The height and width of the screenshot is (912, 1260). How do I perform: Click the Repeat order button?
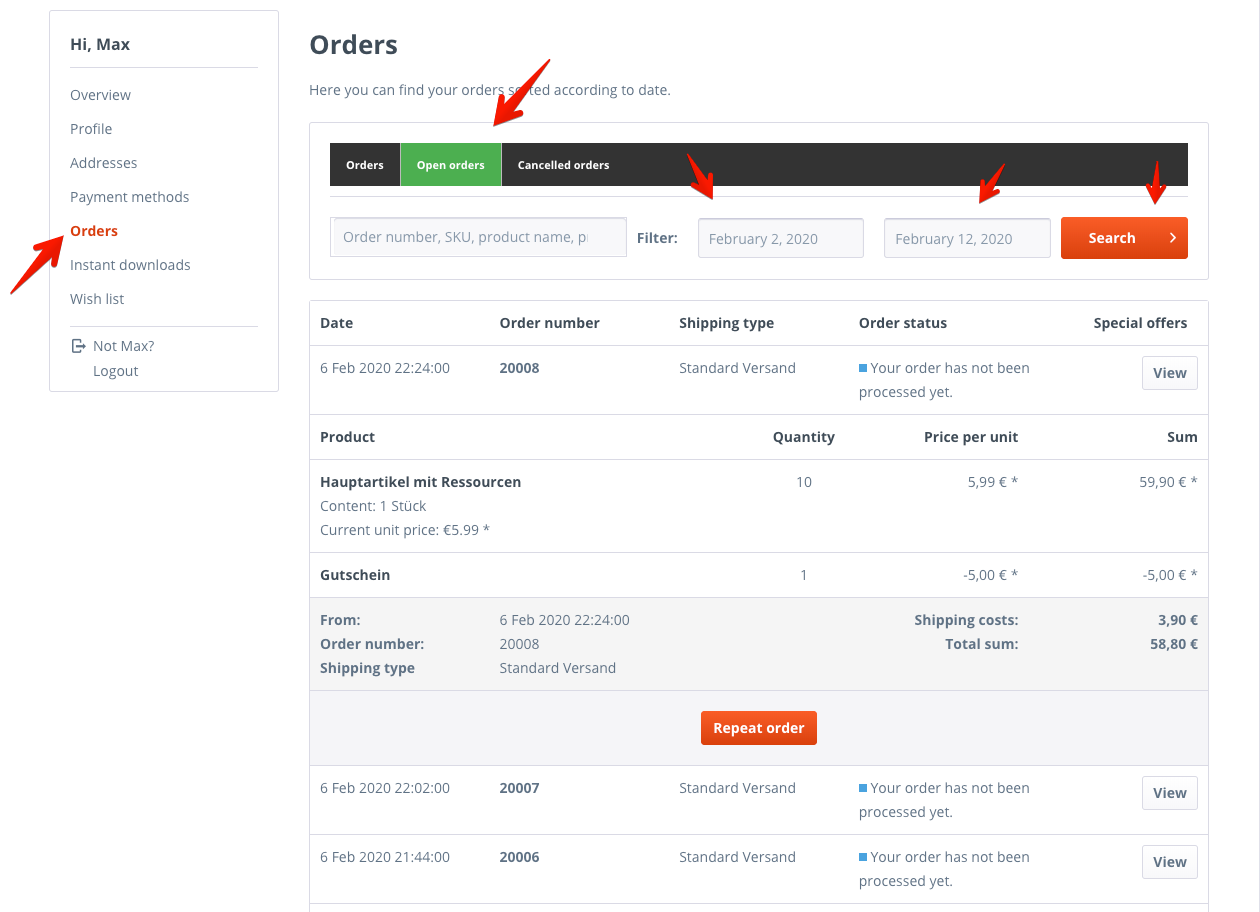[x=759, y=728]
